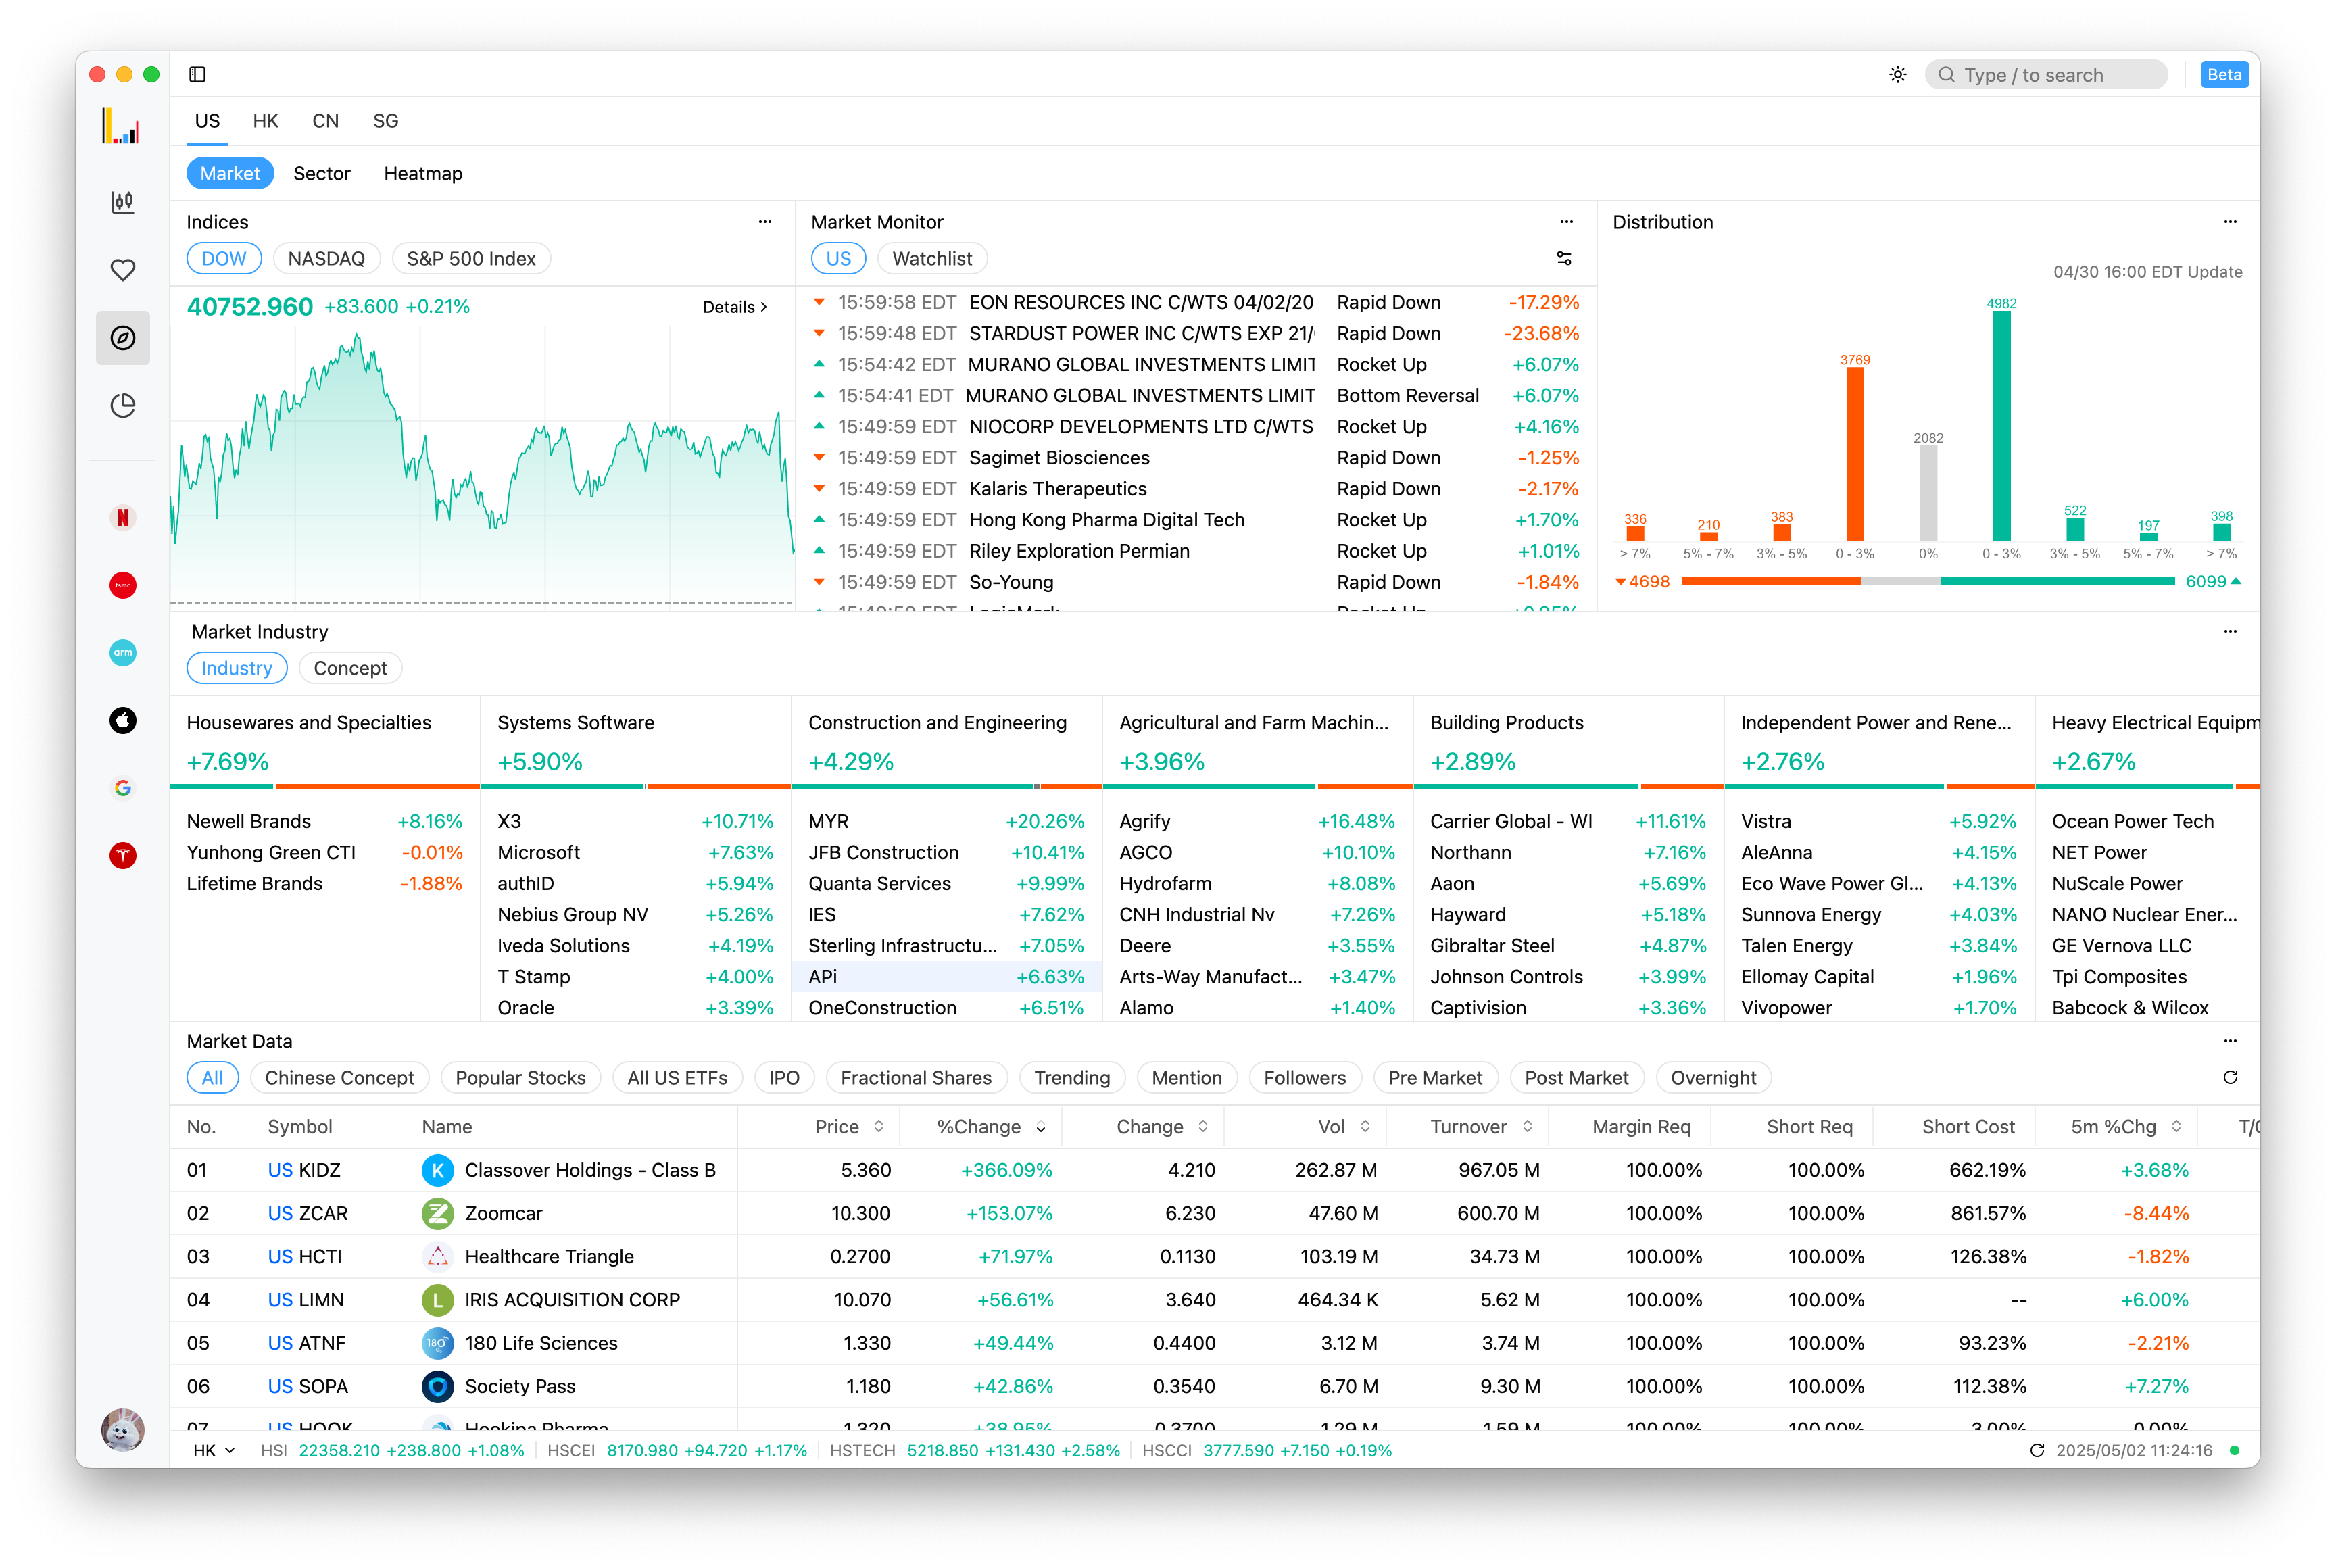Open the candlestick chart sidebar icon

(x=123, y=202)
